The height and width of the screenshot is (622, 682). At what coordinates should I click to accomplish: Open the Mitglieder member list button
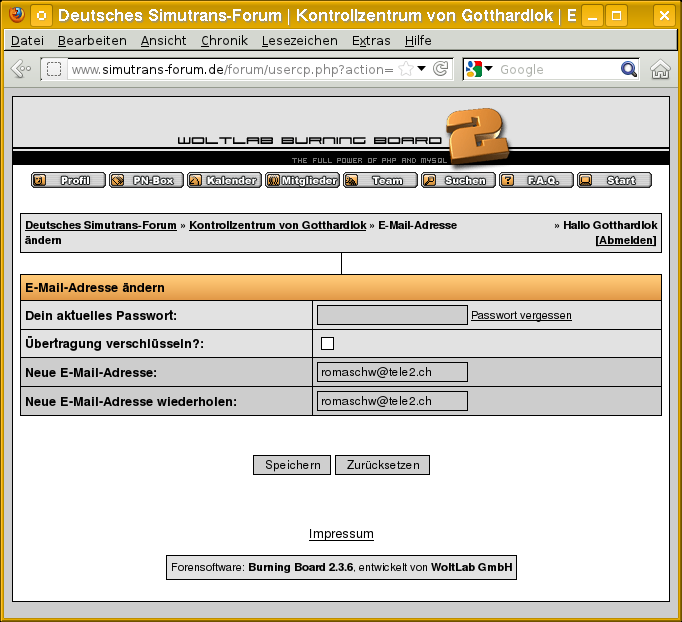point(301,181)
